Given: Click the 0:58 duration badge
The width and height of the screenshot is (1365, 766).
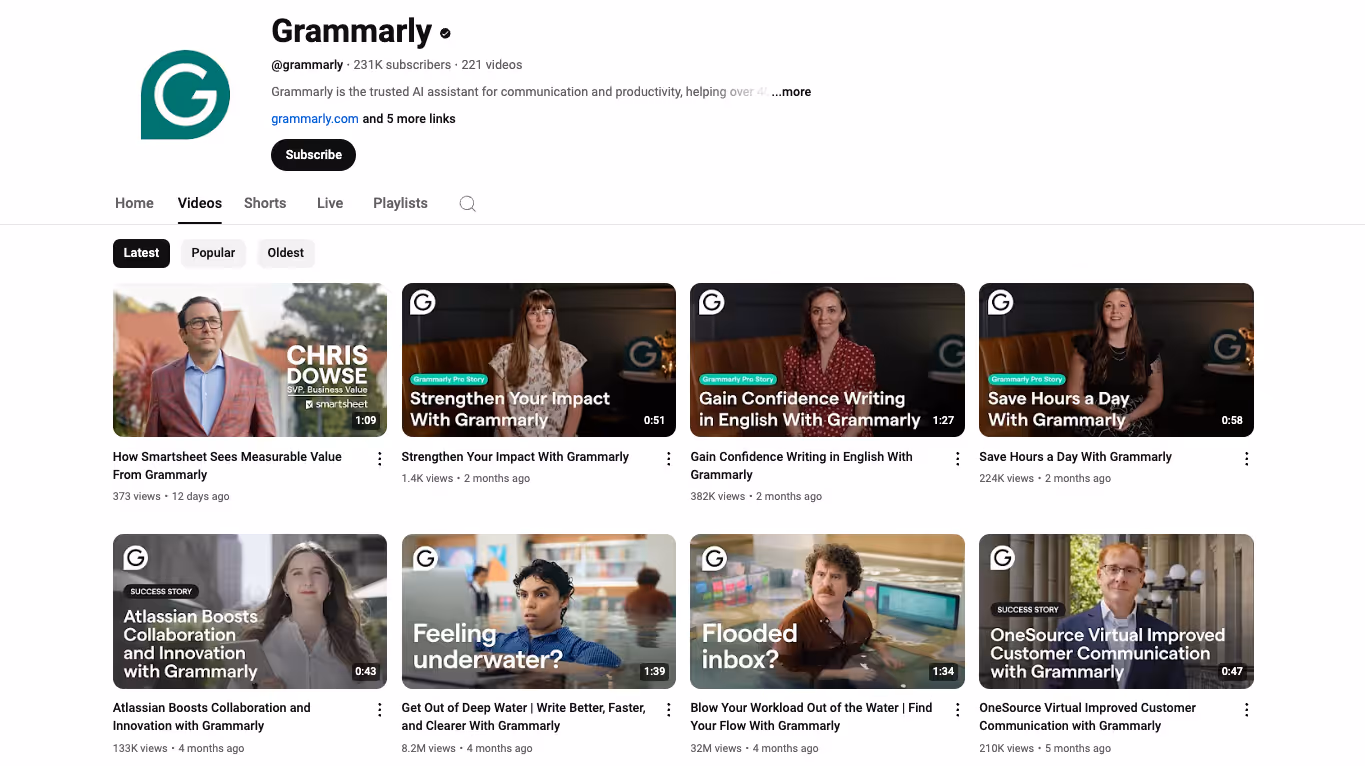Looking at the screenshot, I should tap(1232, 421).
